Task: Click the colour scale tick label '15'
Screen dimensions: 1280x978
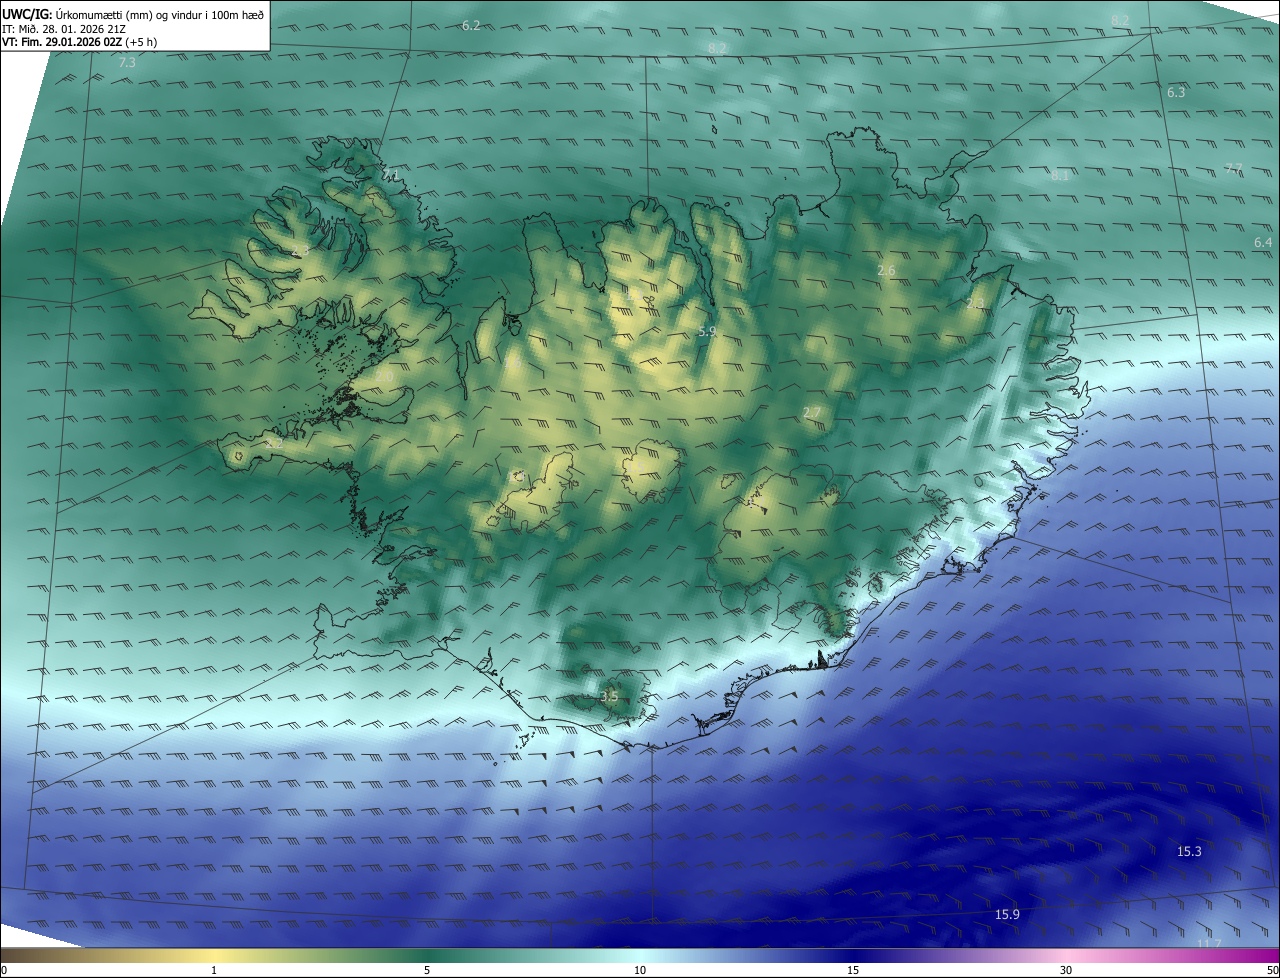Action: pos(853,970)
